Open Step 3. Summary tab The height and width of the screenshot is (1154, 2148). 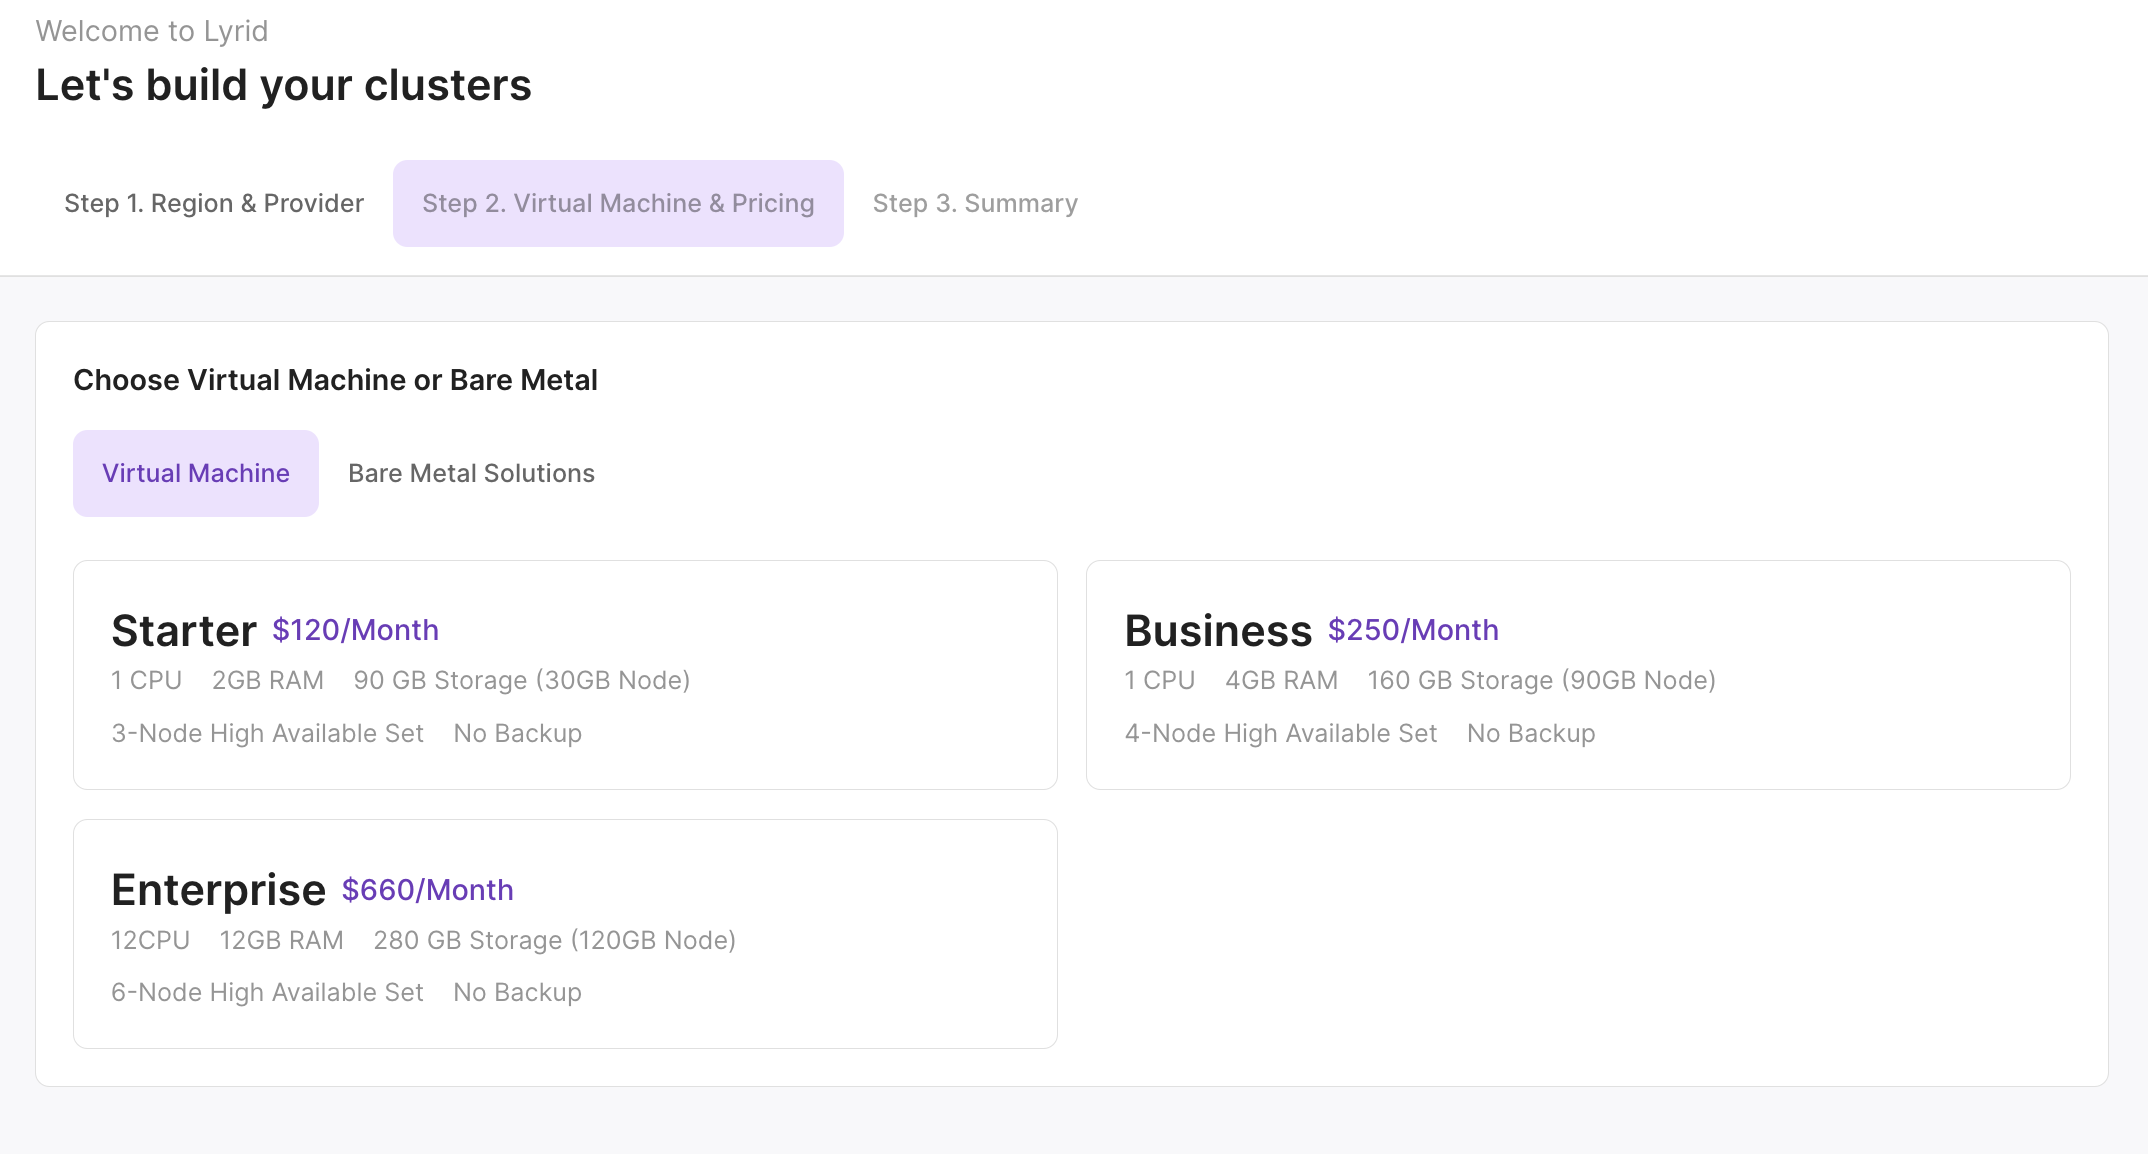coord(975,203)
